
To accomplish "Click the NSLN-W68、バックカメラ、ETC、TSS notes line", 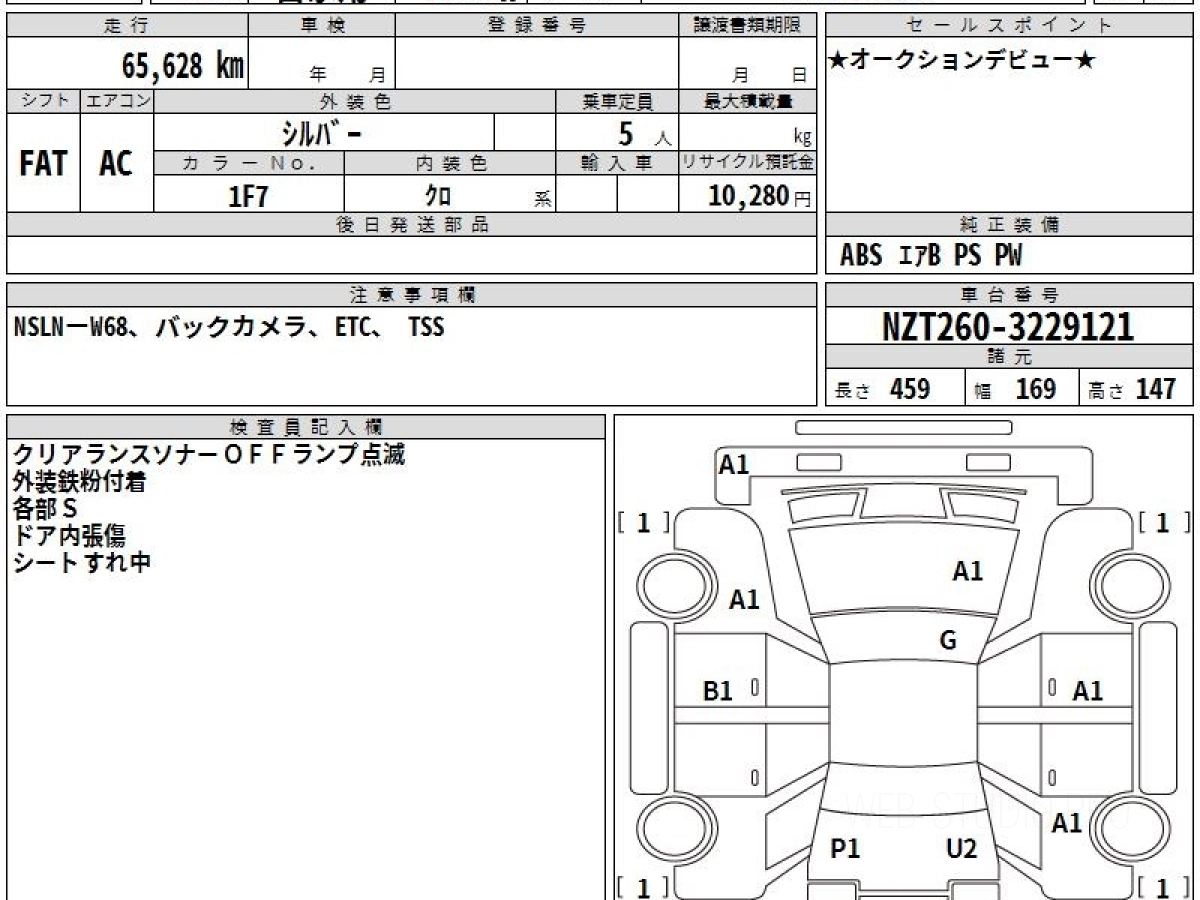I will (229, 327).
